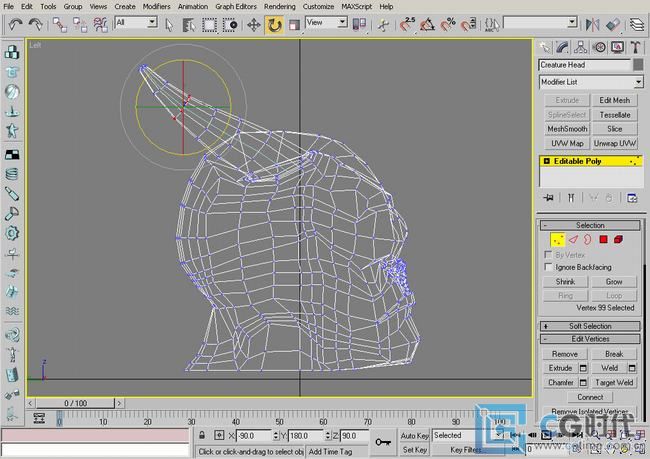Click the Select and Rotate tool
Viewport: 650px width, 459px height.
(x=274, y=25)
